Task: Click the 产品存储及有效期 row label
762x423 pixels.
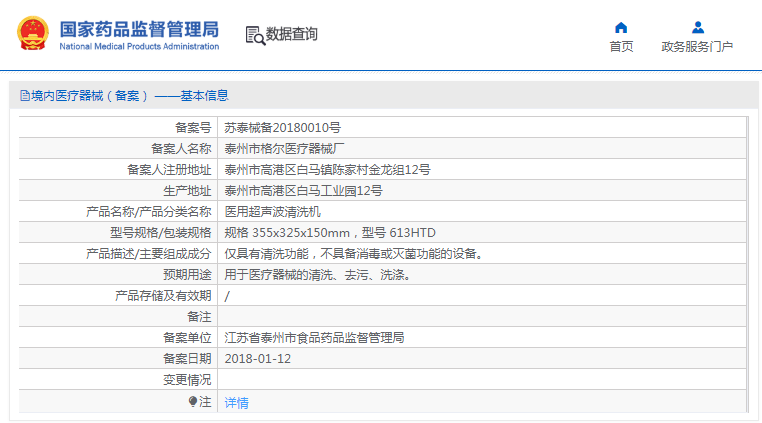Action: (163, 296)
